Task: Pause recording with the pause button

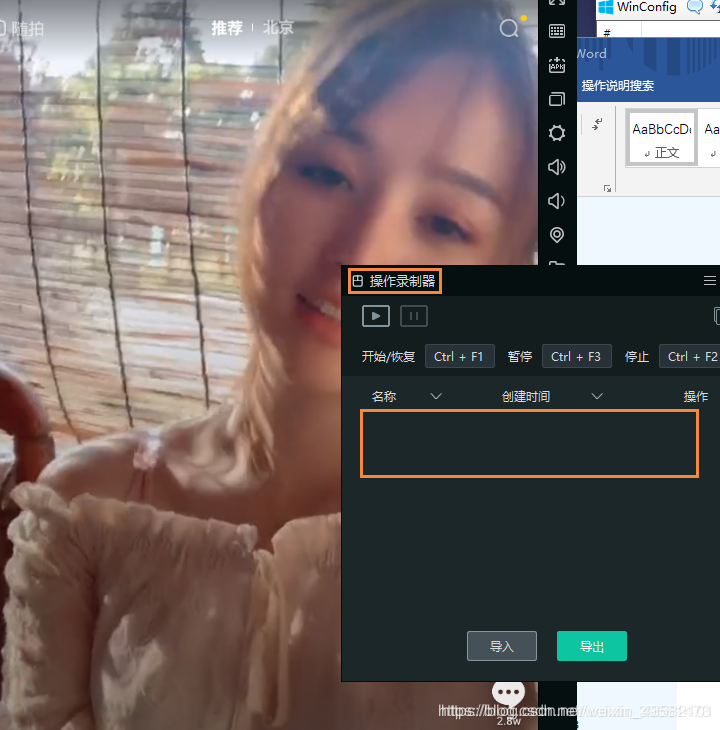Action: coord(414,316)
